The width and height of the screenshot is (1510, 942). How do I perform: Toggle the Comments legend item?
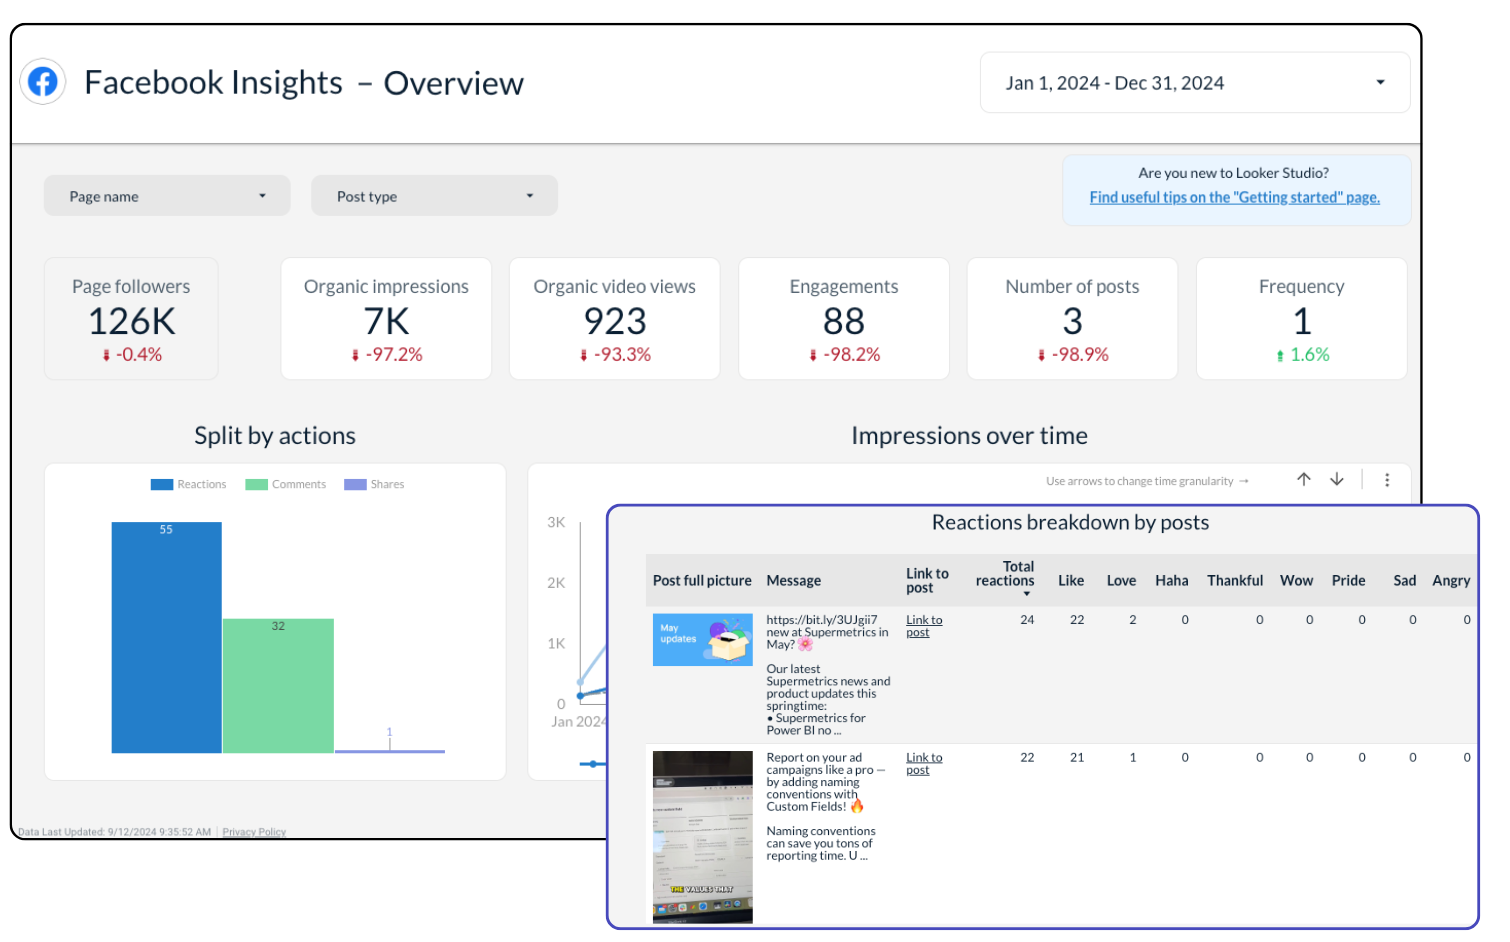pos(286,485)
